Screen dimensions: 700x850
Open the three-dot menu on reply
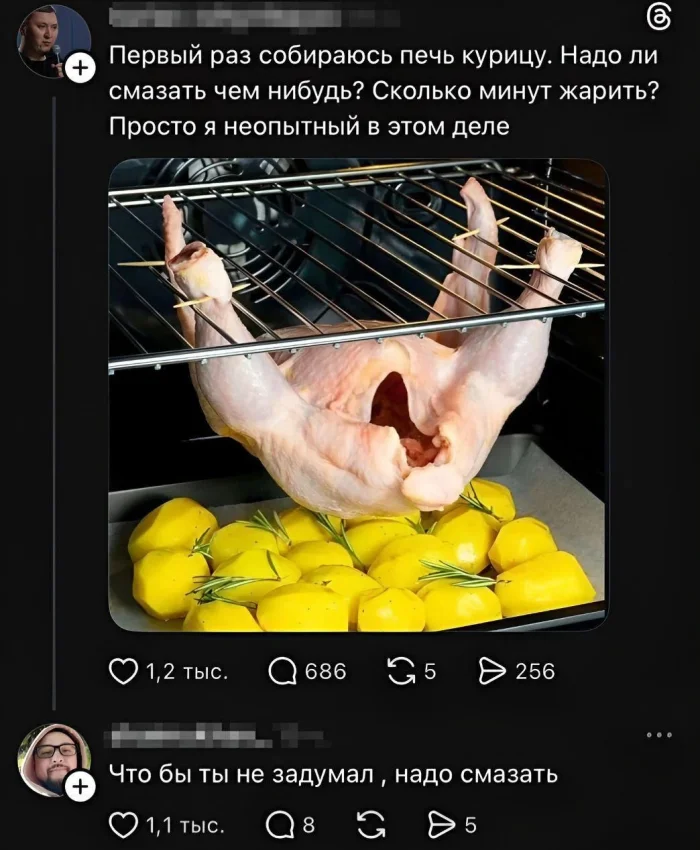point(659,735)
